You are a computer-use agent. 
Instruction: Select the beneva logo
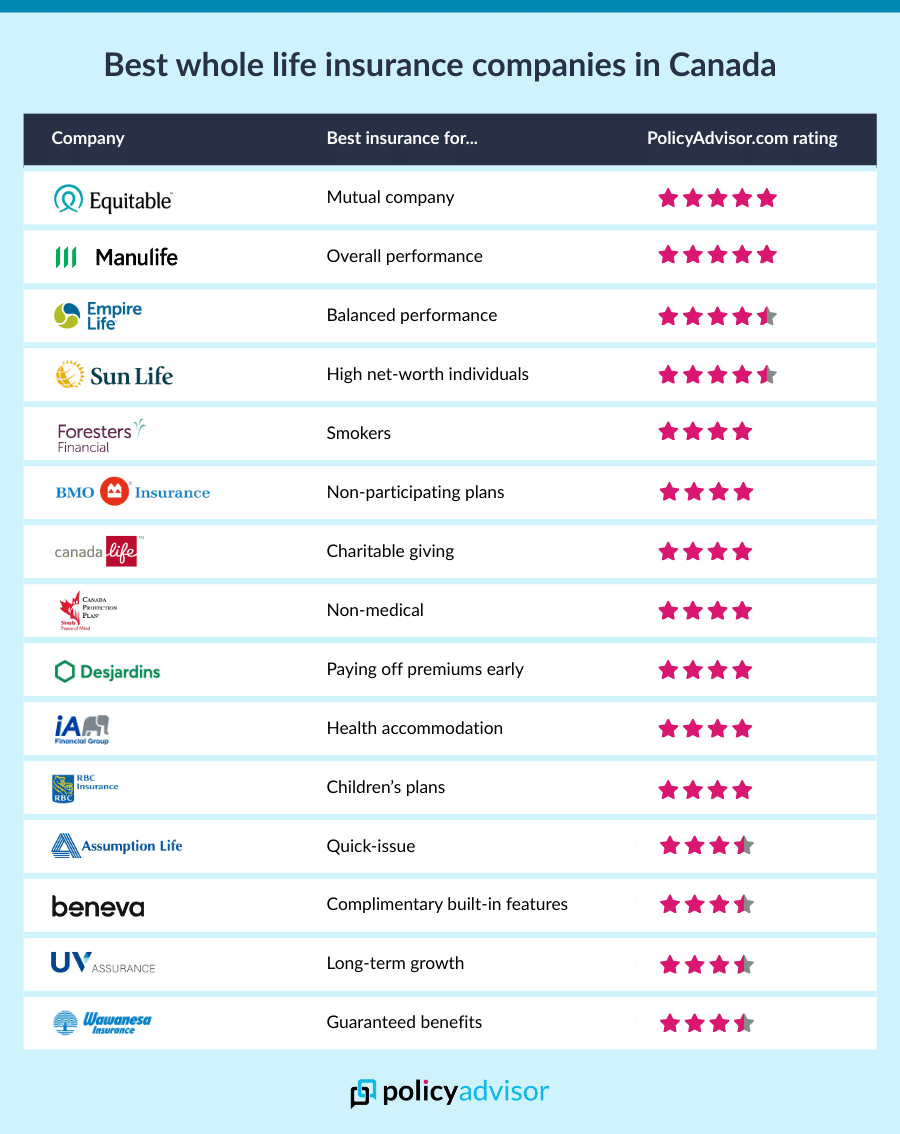[x=98, y=906]
